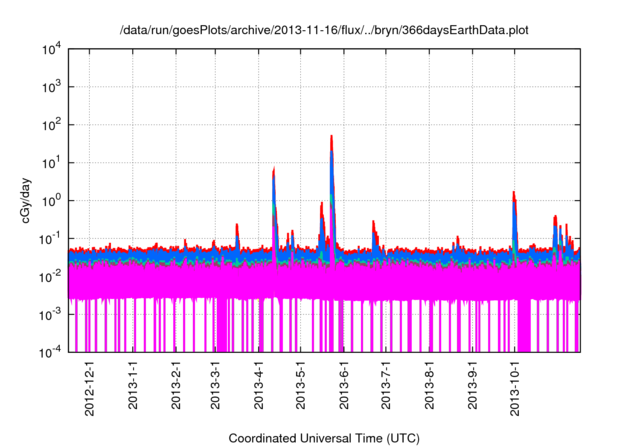Image resolution: width=640 pixels, height=448 pixels.
Task: Click the 2012-12-1 date tick label
Action: [x=89, y=388]
